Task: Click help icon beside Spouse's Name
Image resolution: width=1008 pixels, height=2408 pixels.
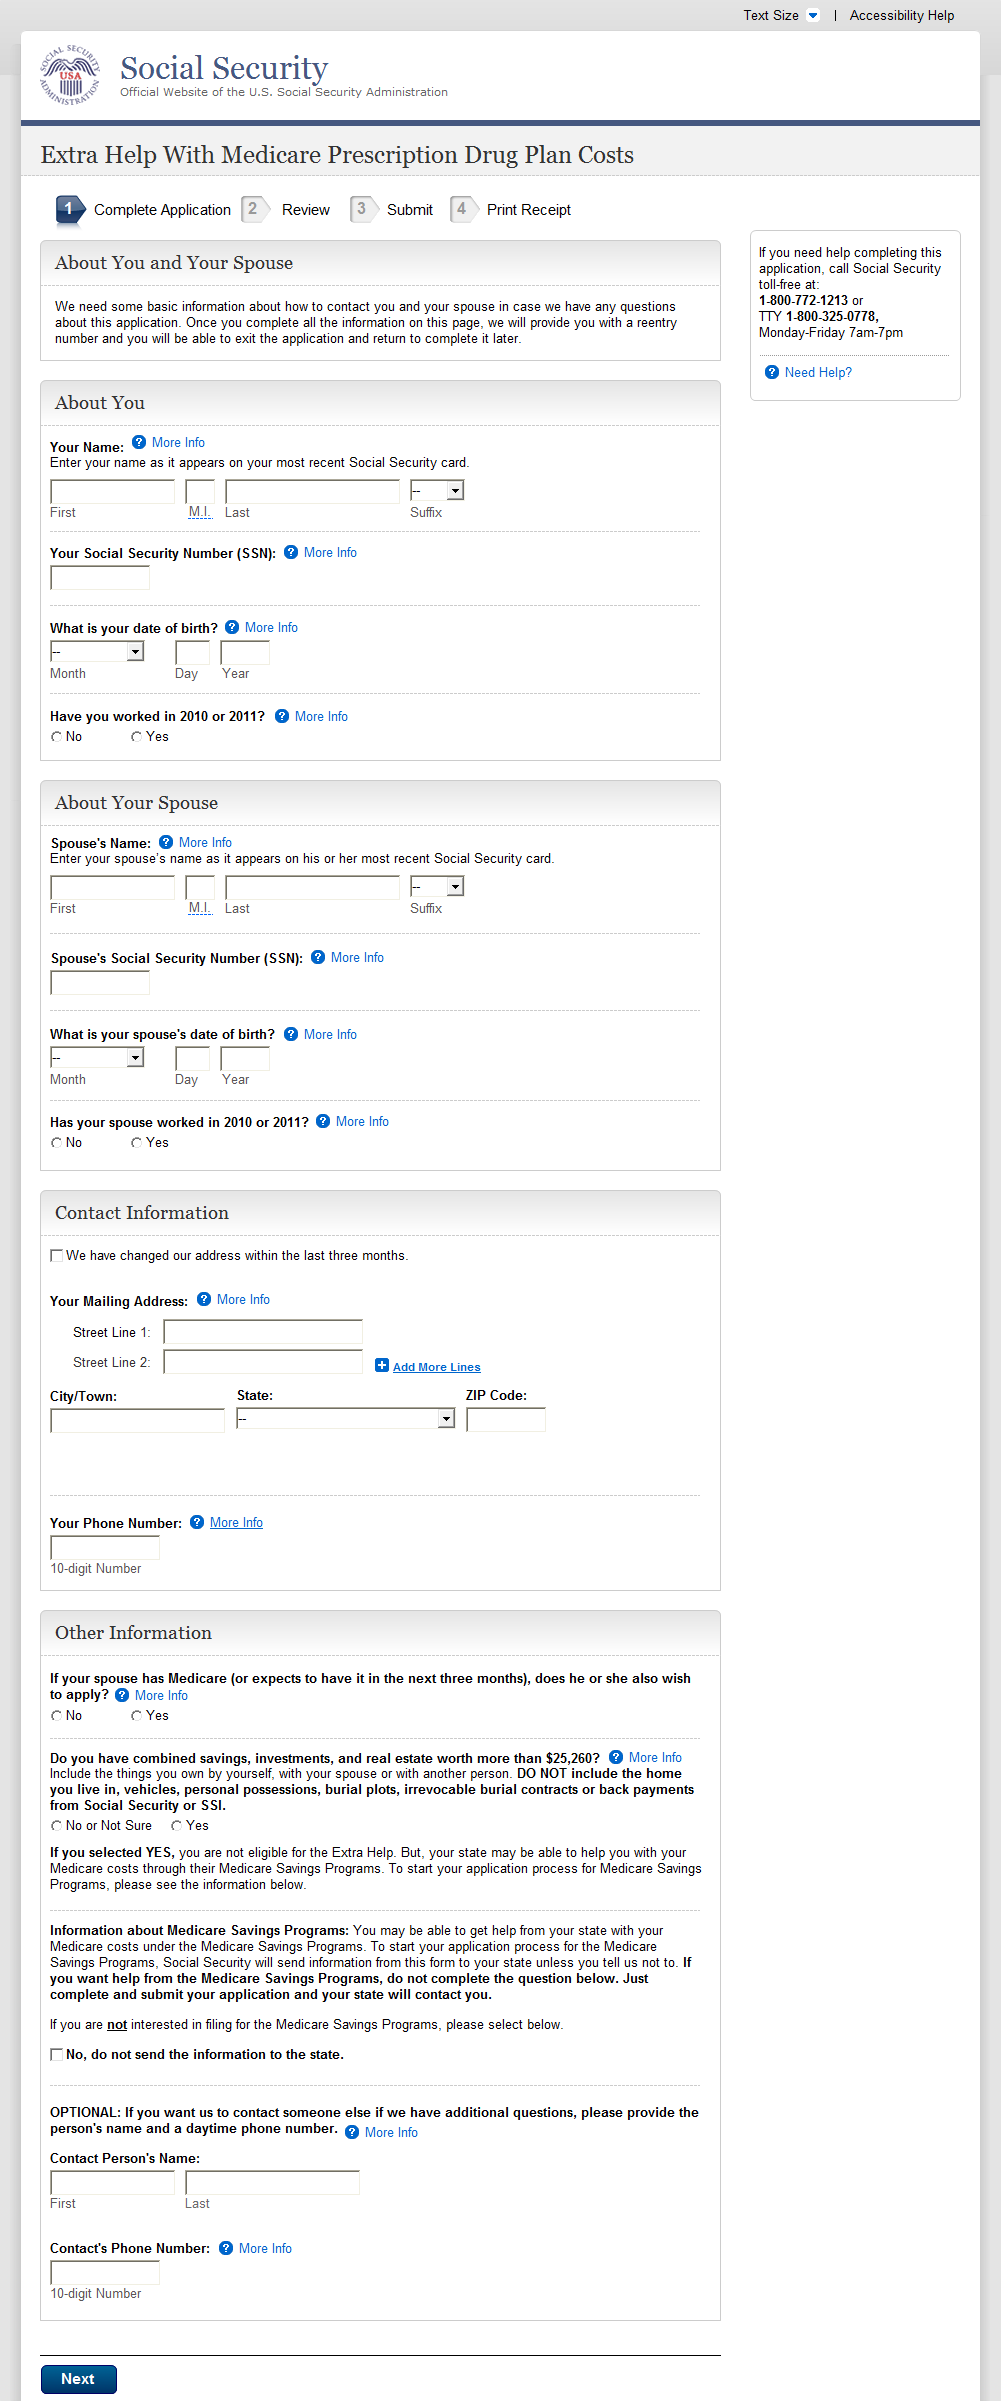Action: [x=166, y=842]
